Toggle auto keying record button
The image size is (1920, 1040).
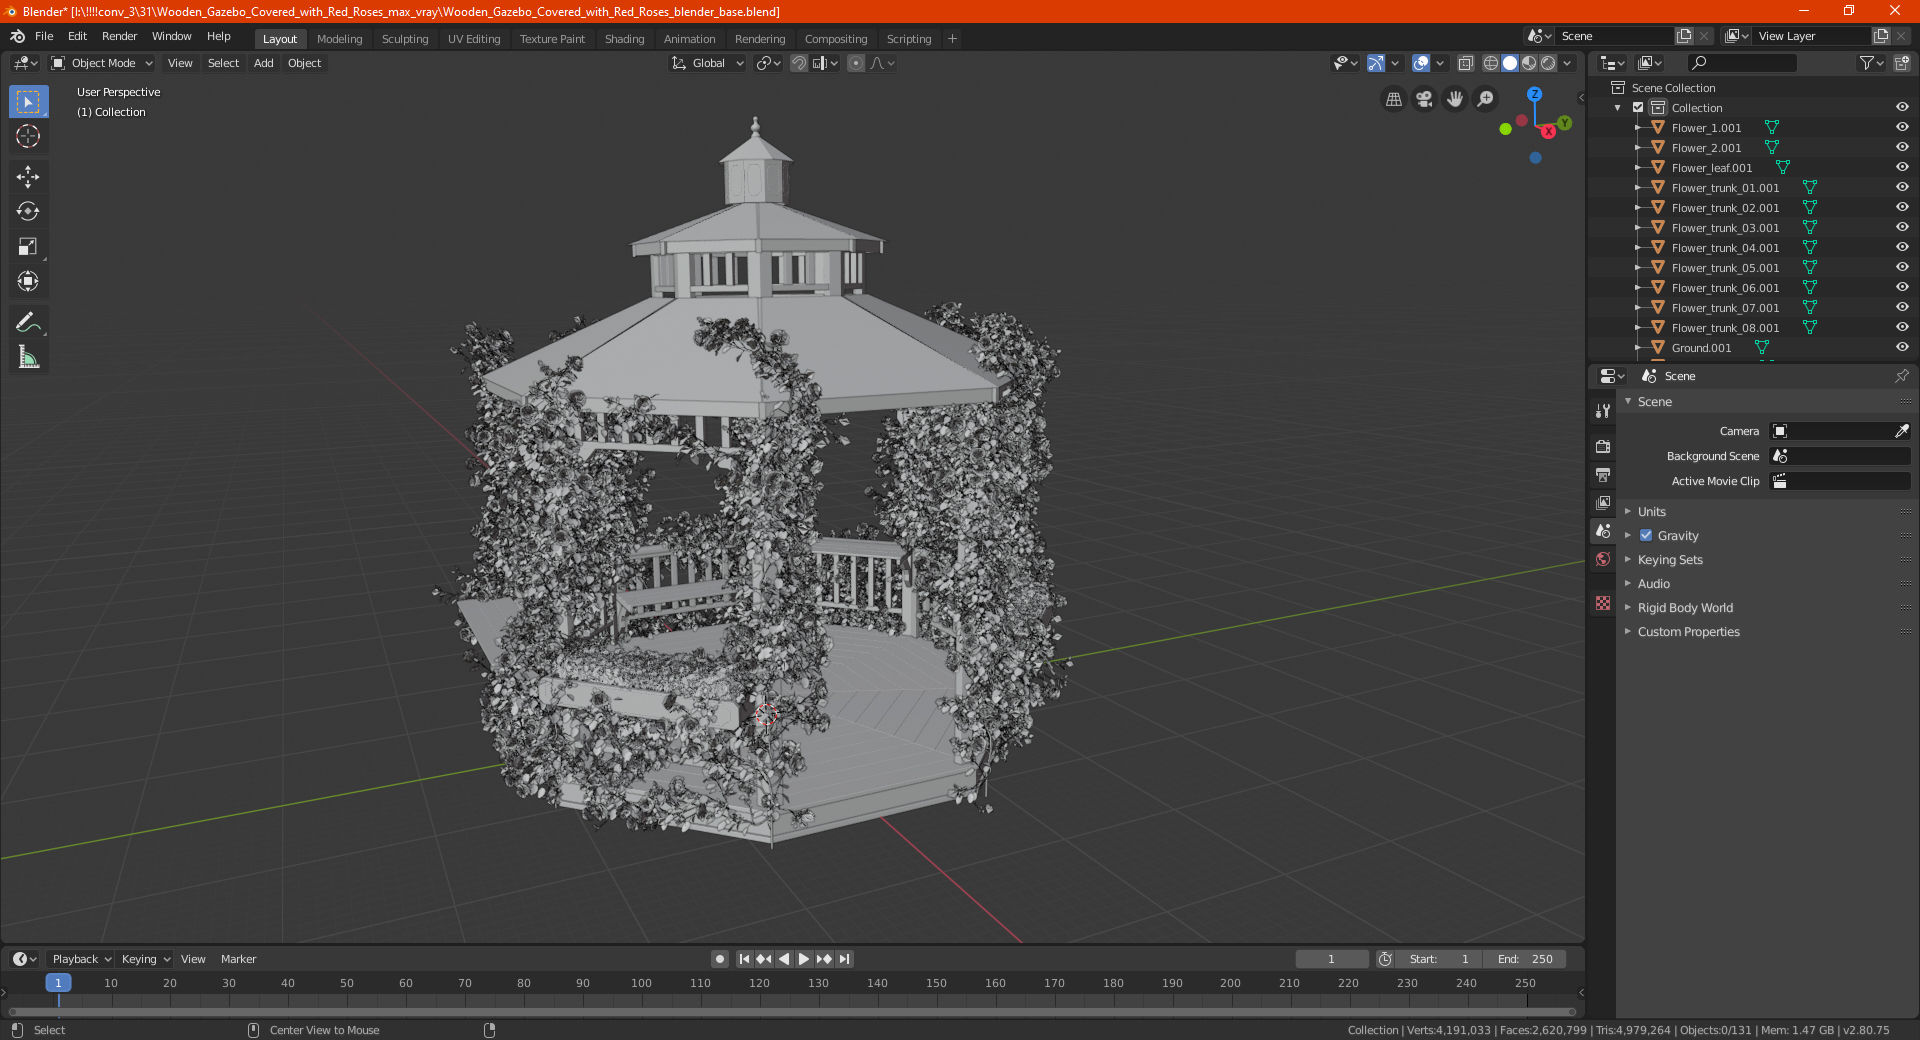(x=720, y=959)
